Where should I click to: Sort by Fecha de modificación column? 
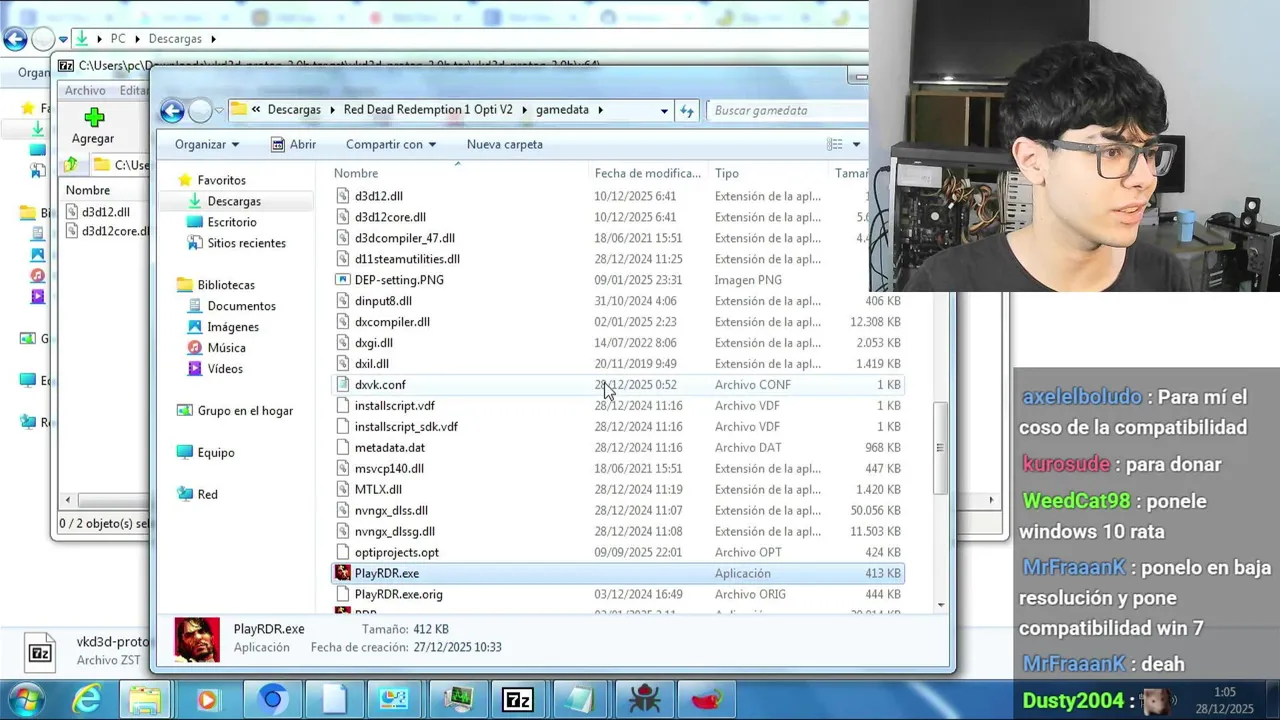[x=648, y=173]
